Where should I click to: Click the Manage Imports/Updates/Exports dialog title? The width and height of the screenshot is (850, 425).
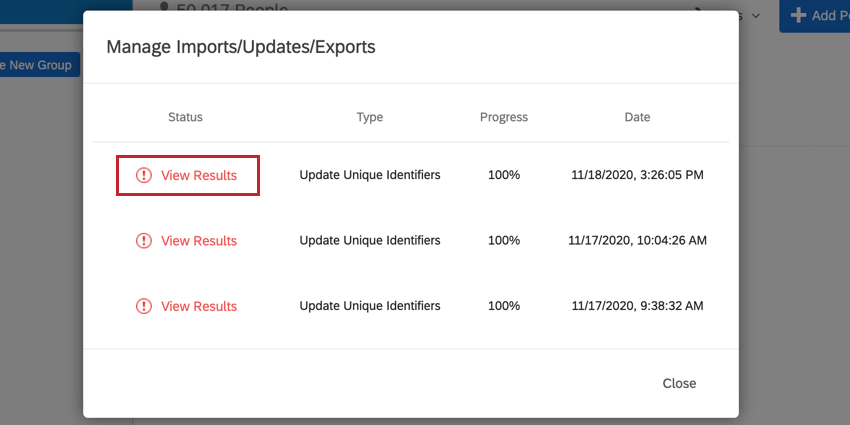pyautogui.click(x=241, y=47)
